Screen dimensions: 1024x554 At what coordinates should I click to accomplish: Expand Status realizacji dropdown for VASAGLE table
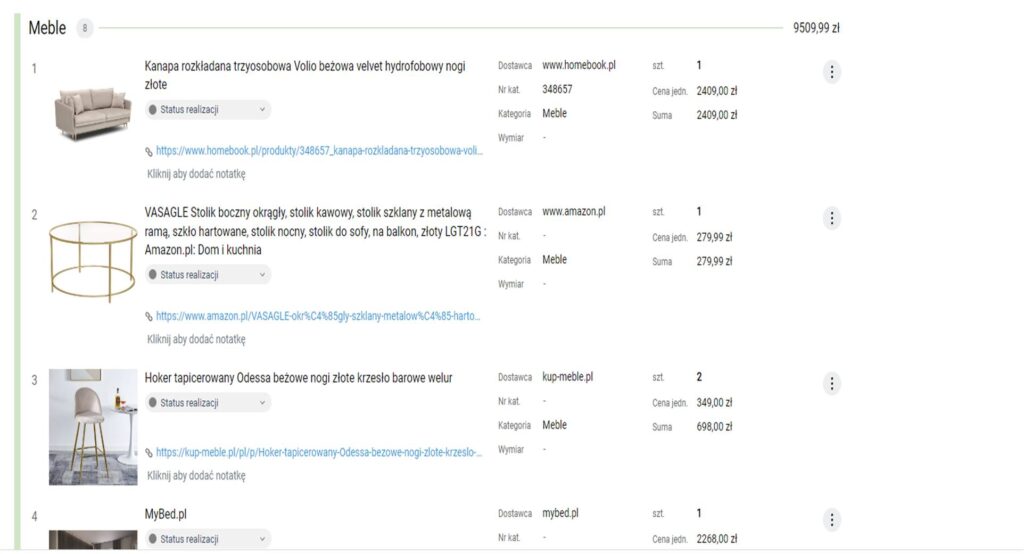pyautogui.click(x=208, y=275)
